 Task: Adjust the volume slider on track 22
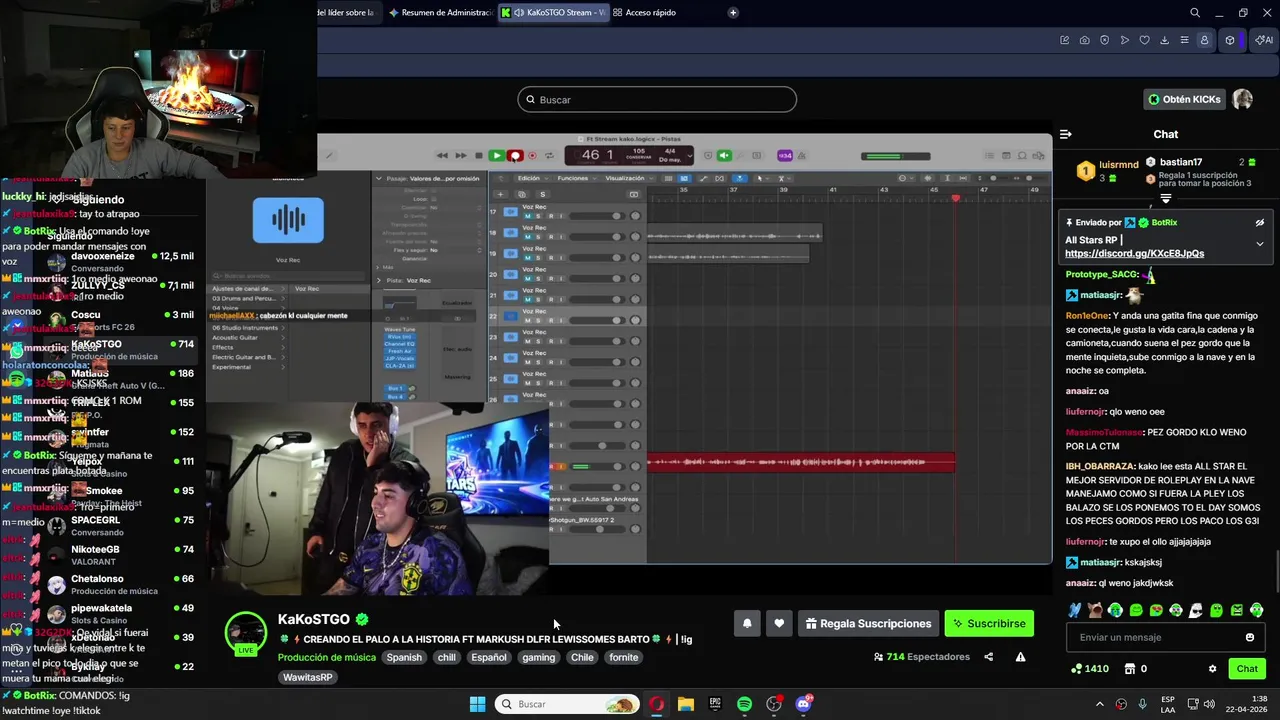[x=597, y=320]
